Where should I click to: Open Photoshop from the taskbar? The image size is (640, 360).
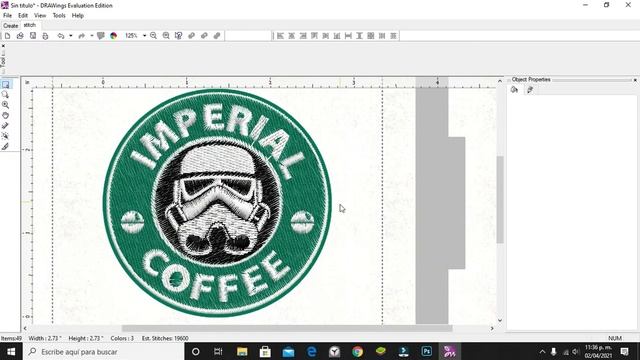427,351
